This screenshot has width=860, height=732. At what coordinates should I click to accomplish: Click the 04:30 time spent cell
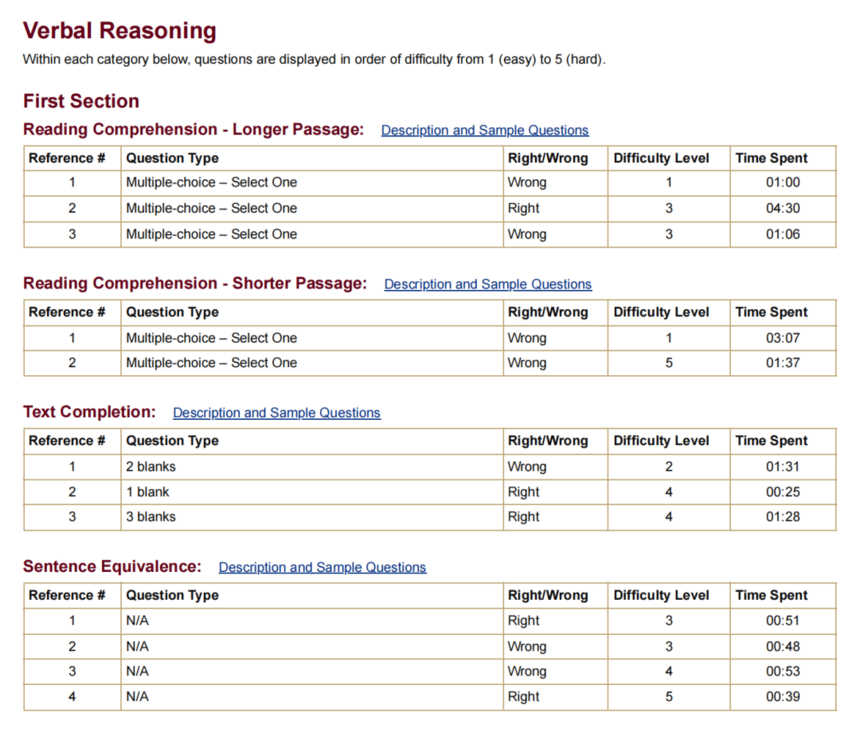click(x=783, y=209)
